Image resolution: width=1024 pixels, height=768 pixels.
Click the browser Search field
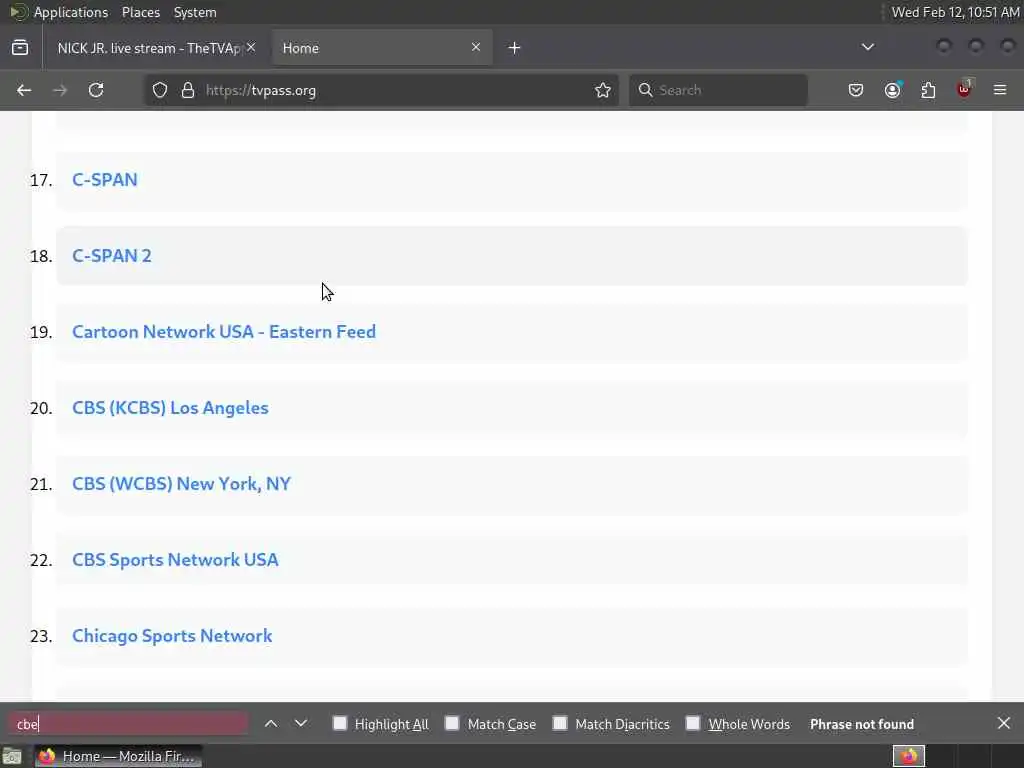[718, 90]
